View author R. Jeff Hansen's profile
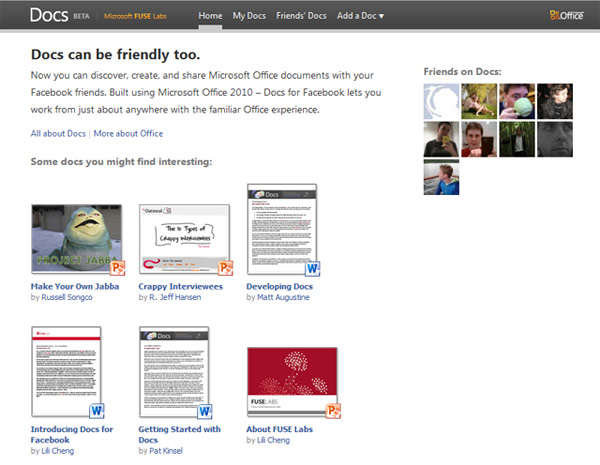This screenshot has height=465, width=600. (x=175, y=297)
